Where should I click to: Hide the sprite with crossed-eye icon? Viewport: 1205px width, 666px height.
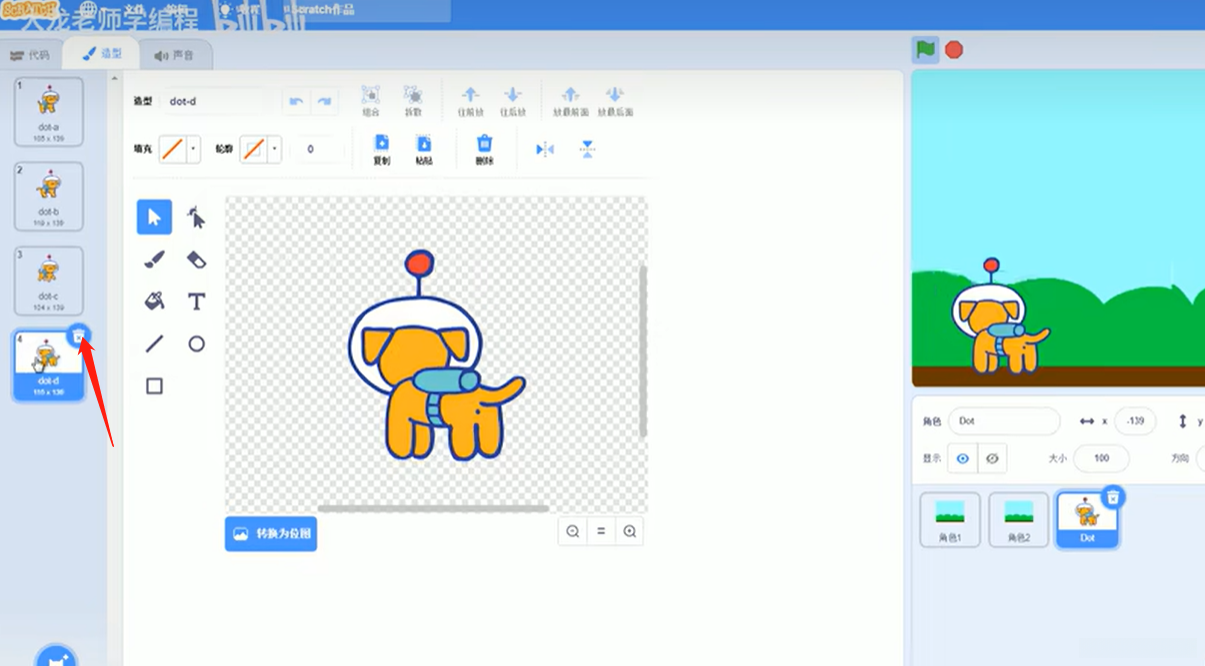click(x=992, y=458)
